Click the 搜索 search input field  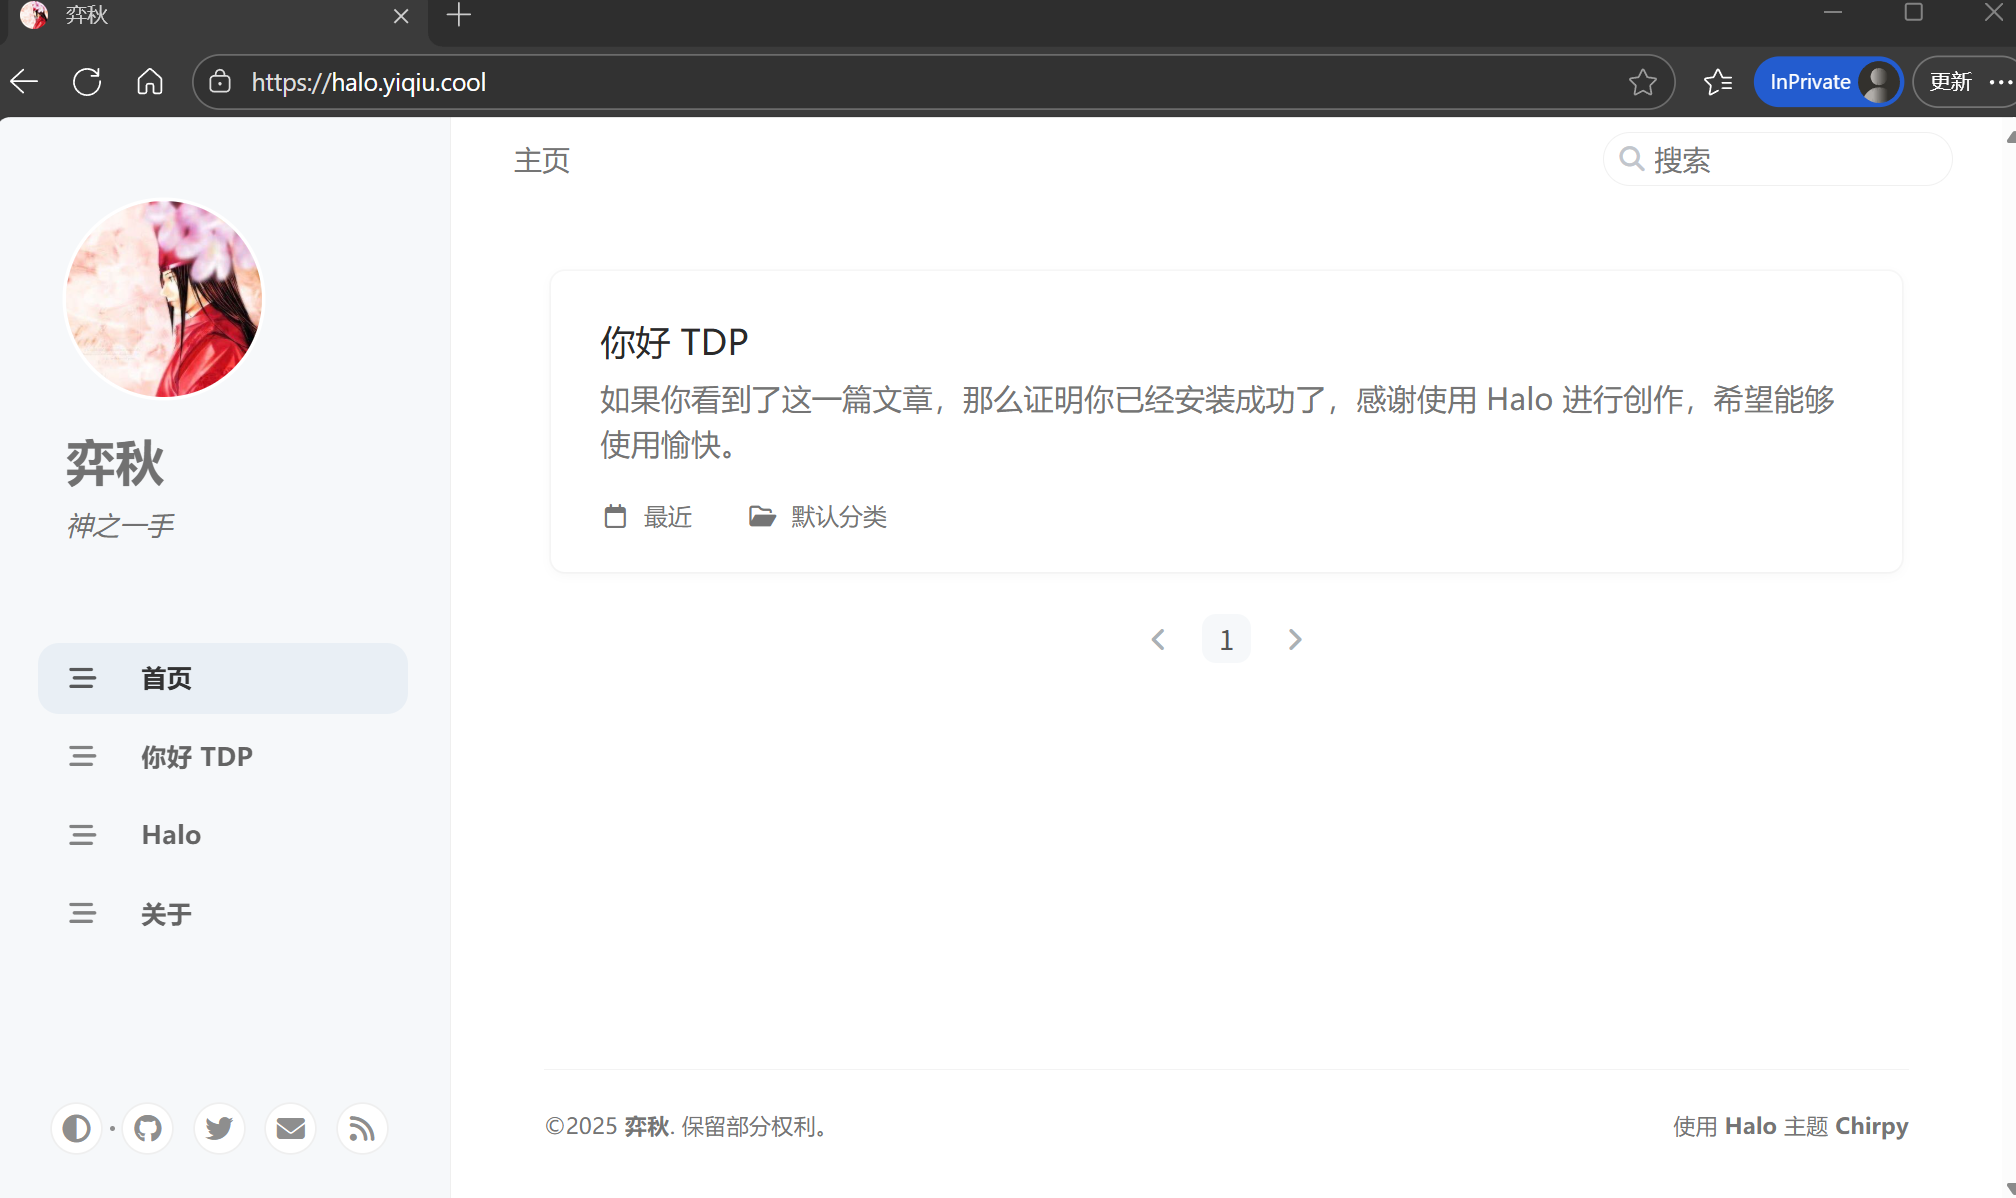(1790, 160)
